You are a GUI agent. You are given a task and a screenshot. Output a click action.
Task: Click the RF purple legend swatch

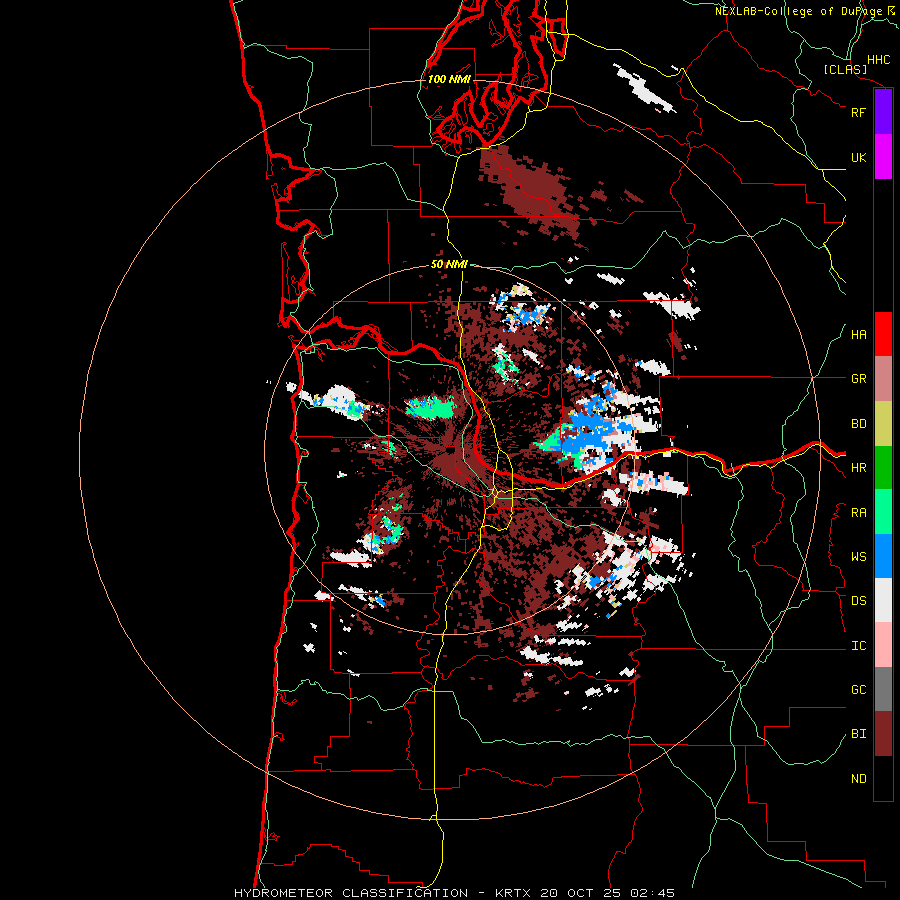click(883, 112)
